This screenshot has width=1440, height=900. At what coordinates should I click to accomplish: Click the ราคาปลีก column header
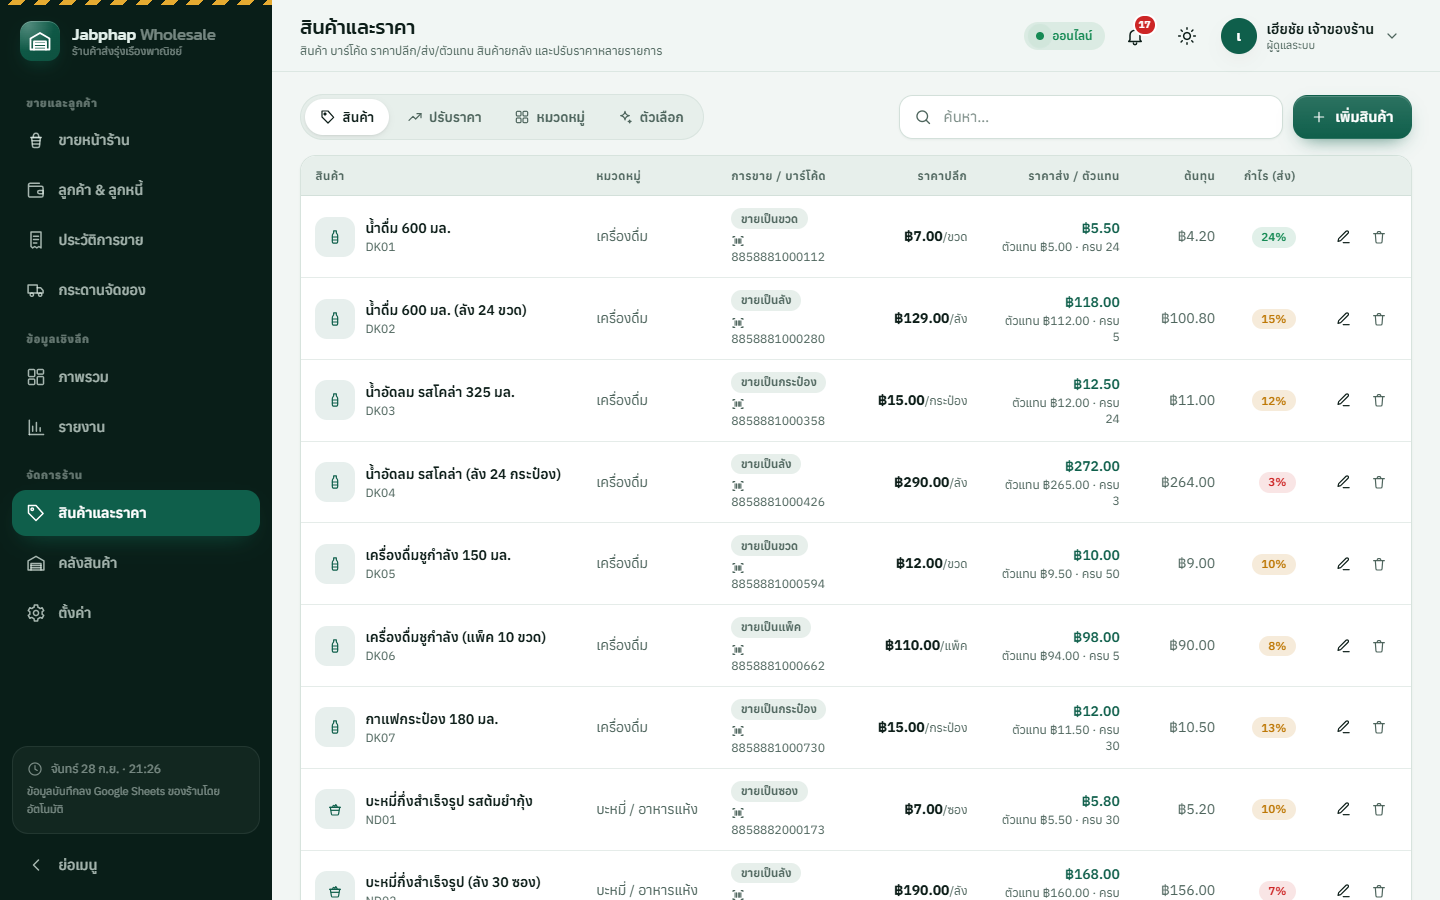[x=942, y=176]
